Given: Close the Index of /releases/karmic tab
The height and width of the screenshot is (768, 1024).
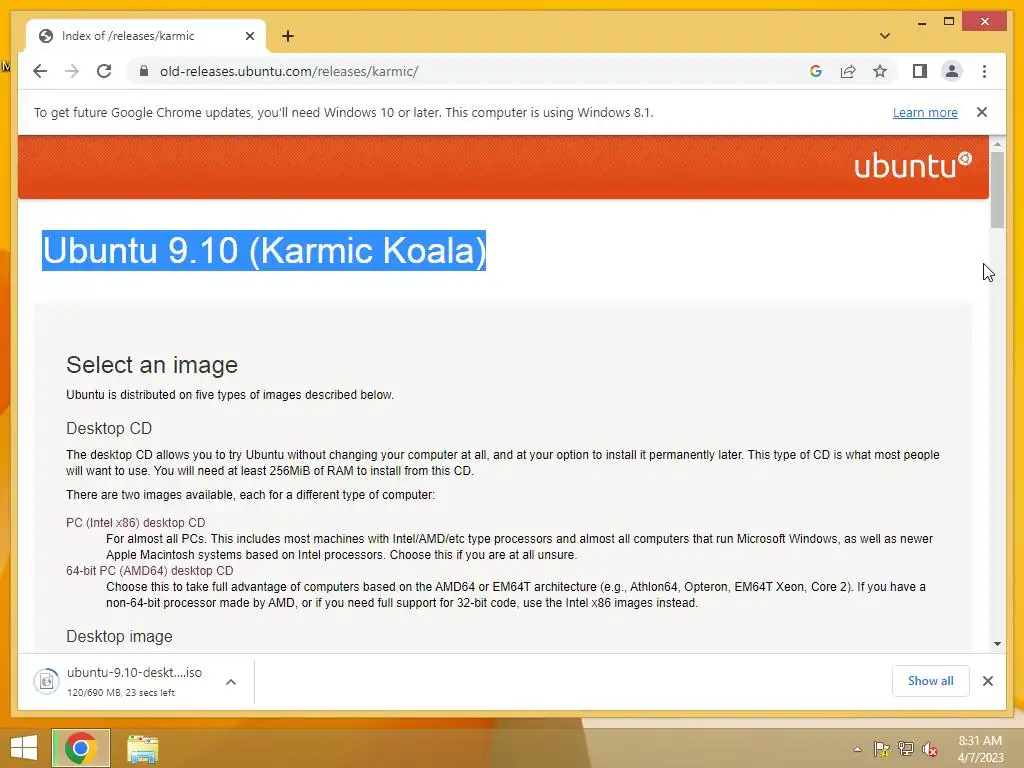Looking at the screenshot, I should coord(249,36).
